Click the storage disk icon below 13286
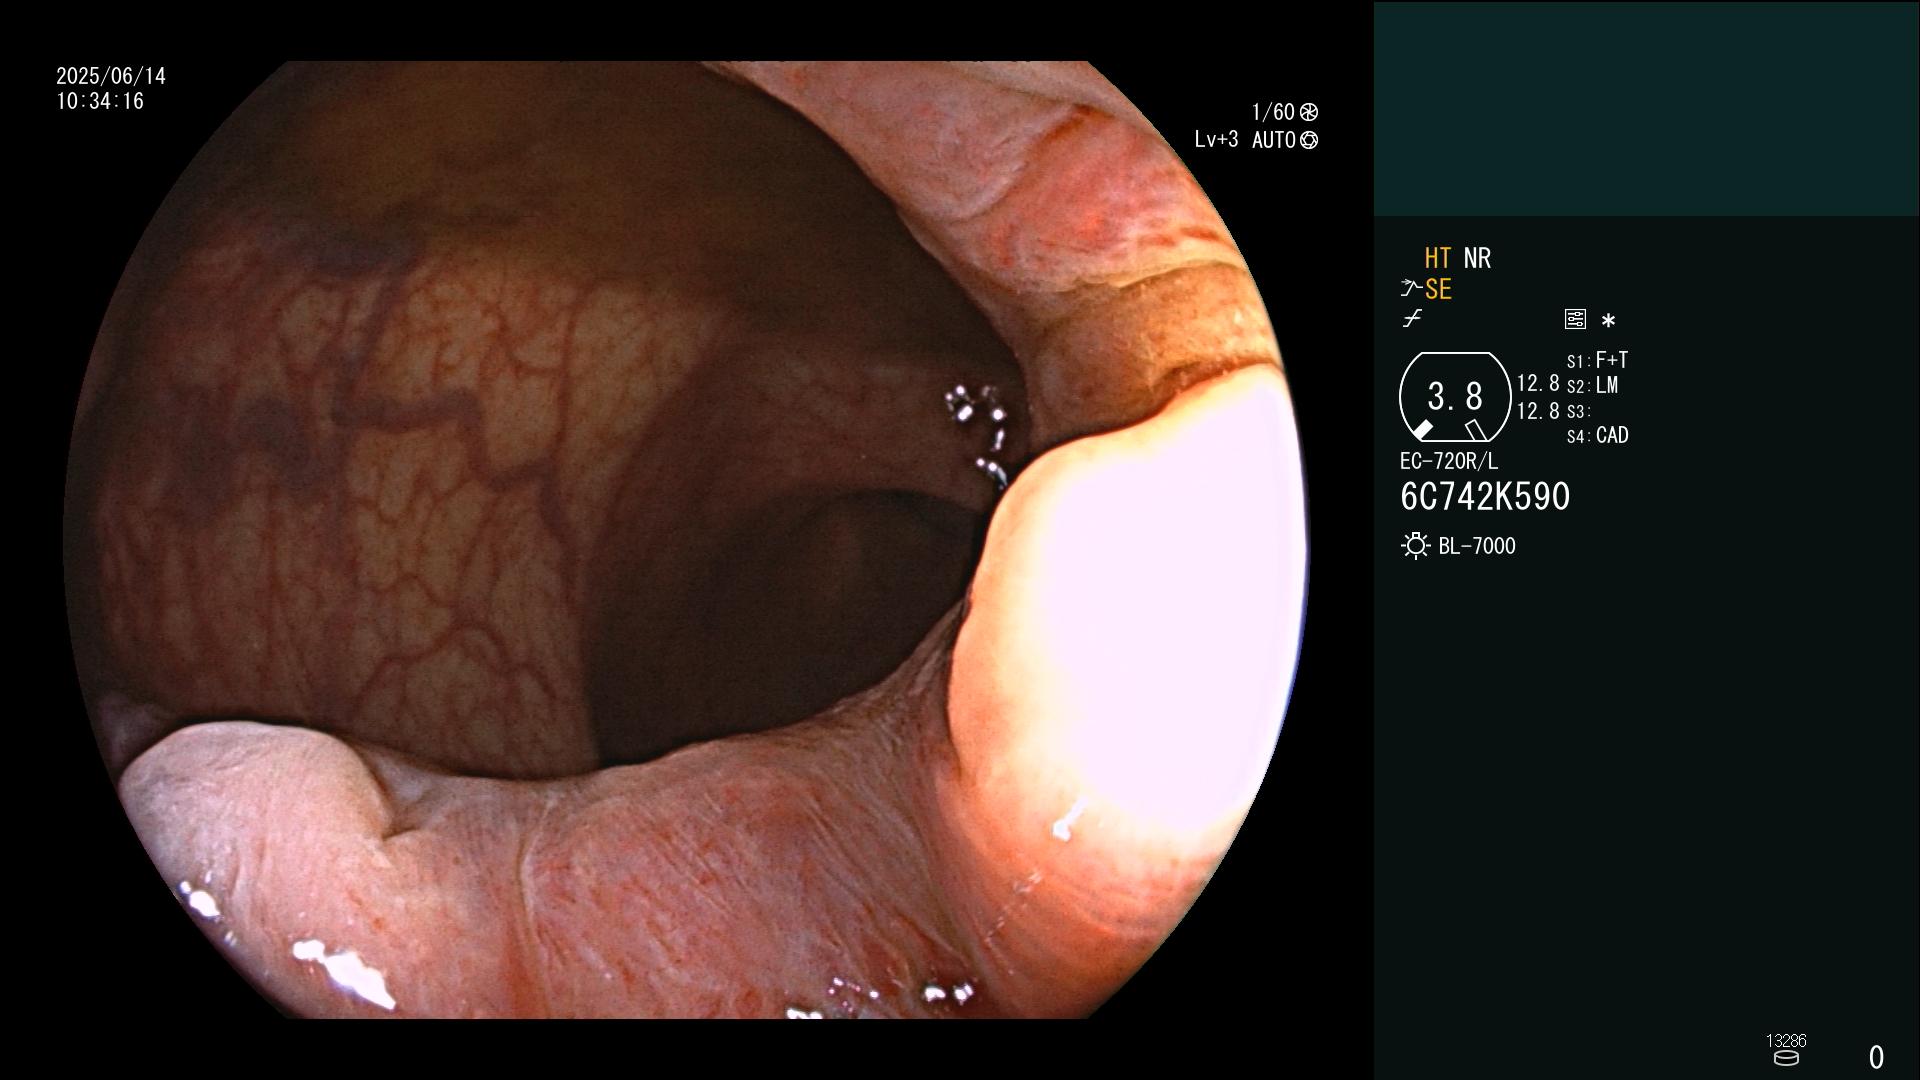The image size is (1920, 1080). (x=1786, y=1058)
